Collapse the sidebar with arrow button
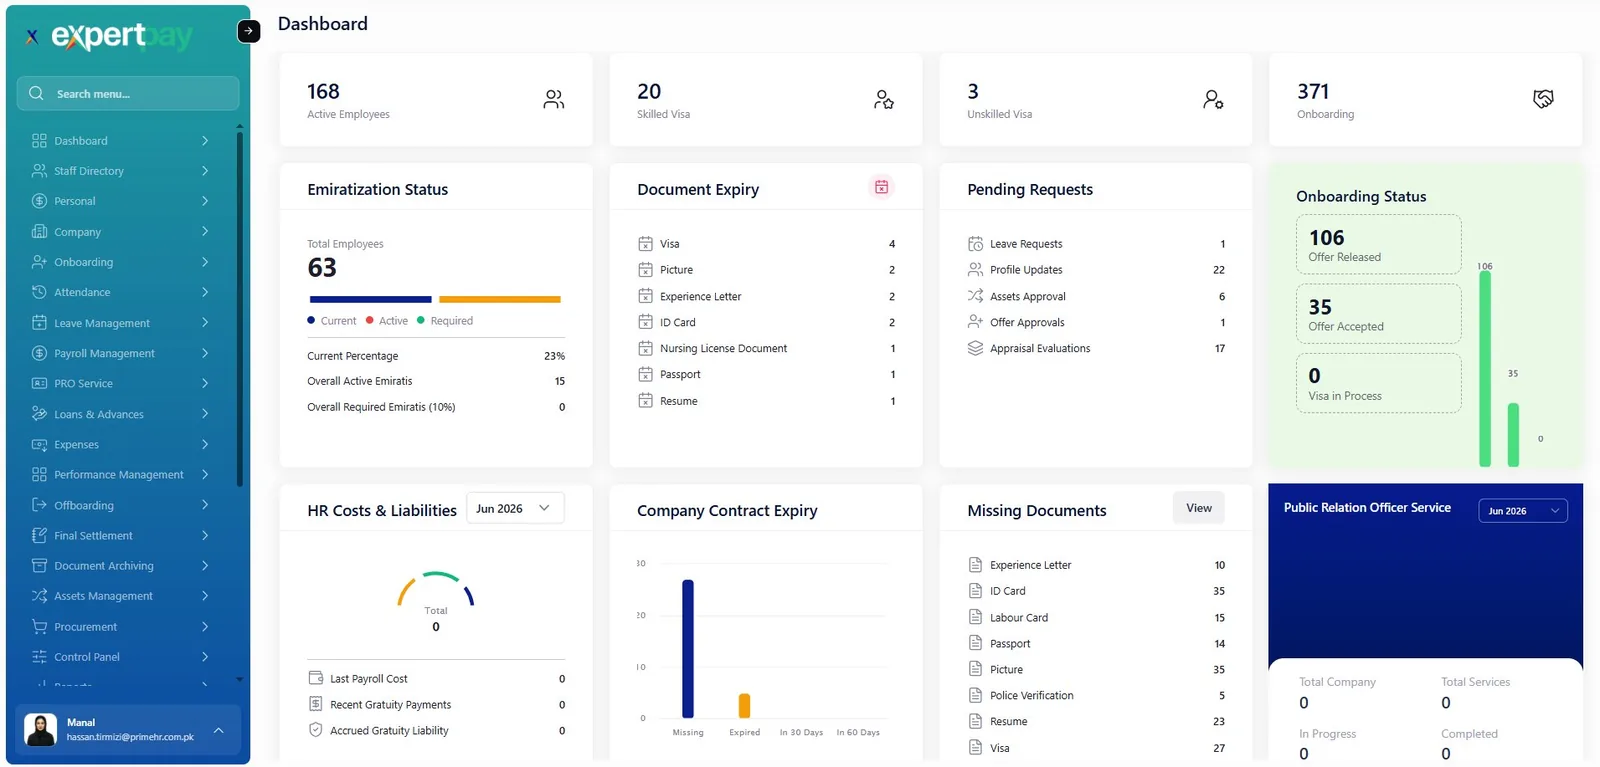Screen dimensions: 1600x767 pyautogui.click(x=248, y=31)
